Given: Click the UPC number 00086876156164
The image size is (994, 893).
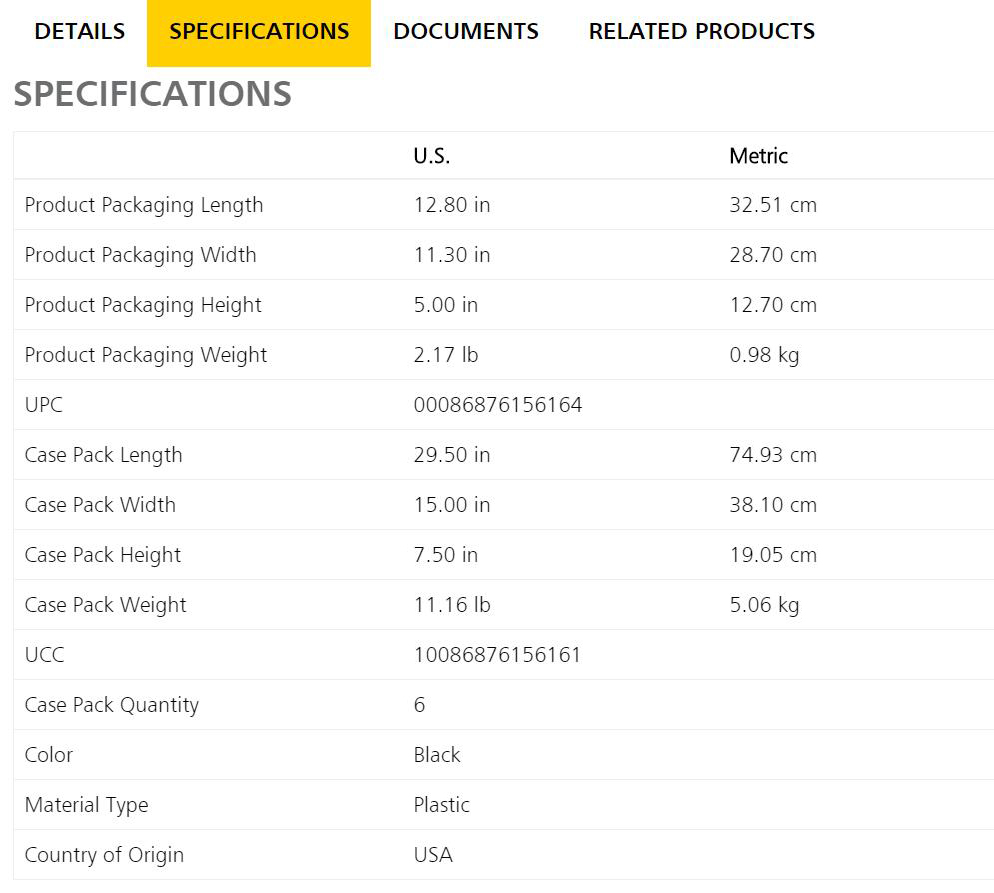Looking at the screenshot, I should click(498, 405).
